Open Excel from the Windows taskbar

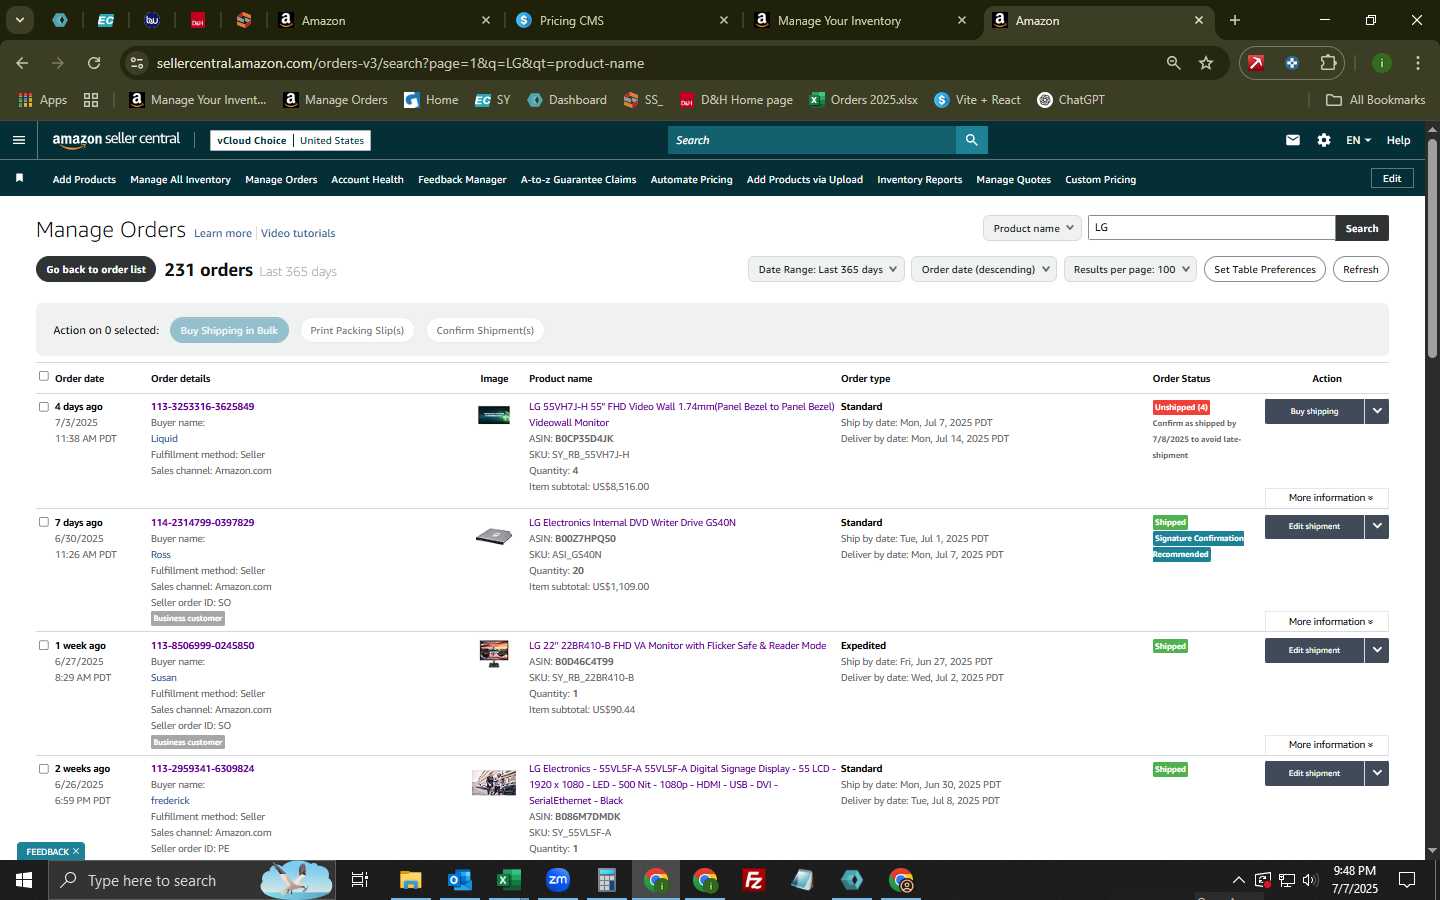[508, 880]
